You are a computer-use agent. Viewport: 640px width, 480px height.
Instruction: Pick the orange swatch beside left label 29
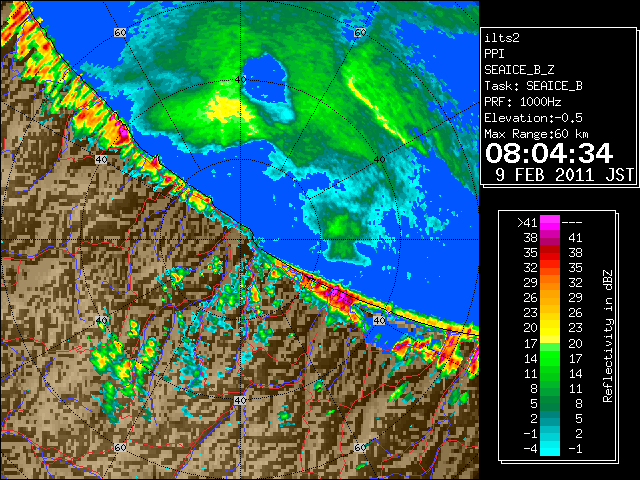550,283
